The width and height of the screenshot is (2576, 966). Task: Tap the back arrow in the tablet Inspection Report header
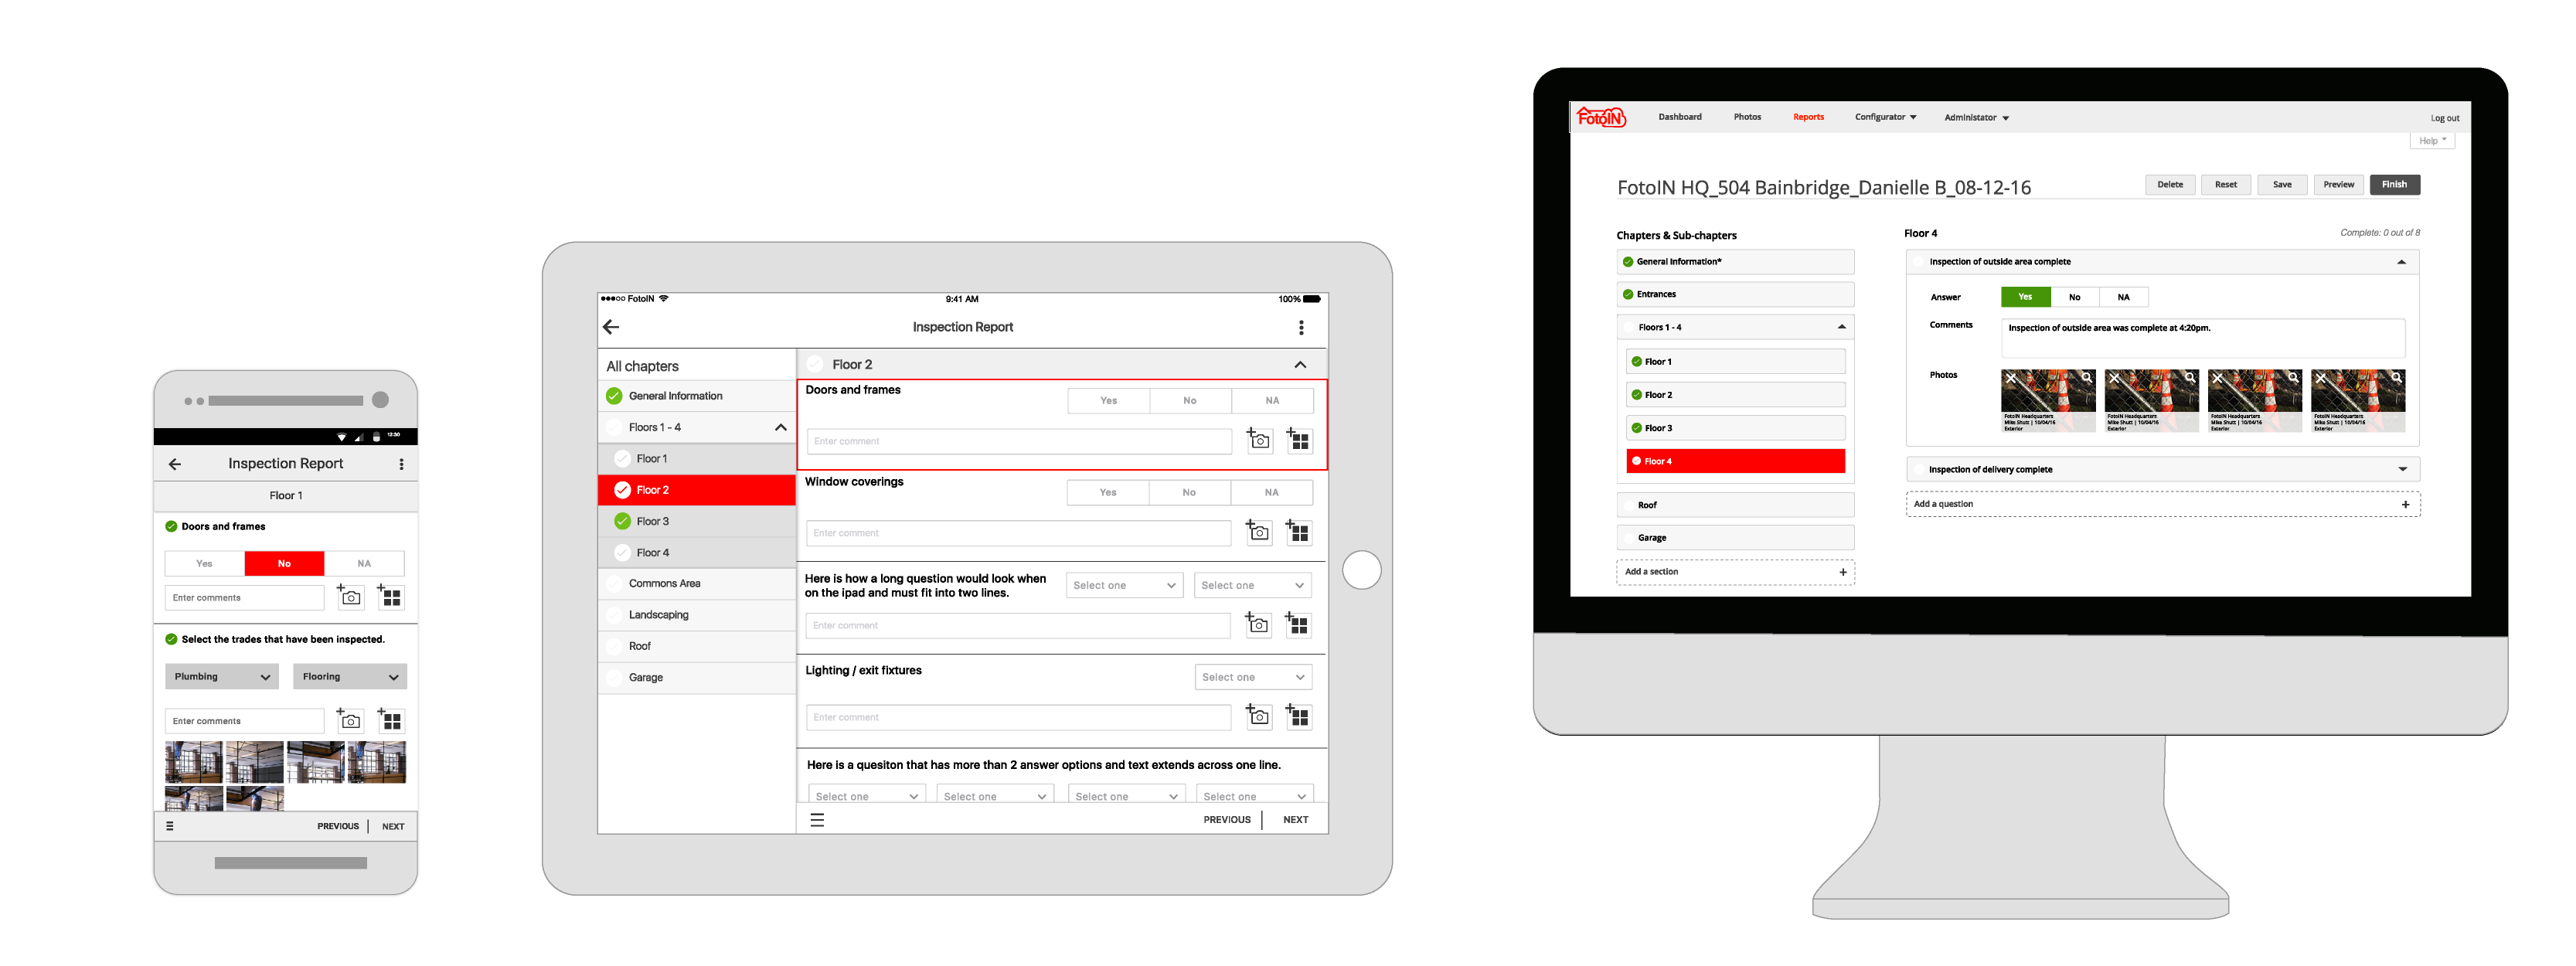(611, 327)
